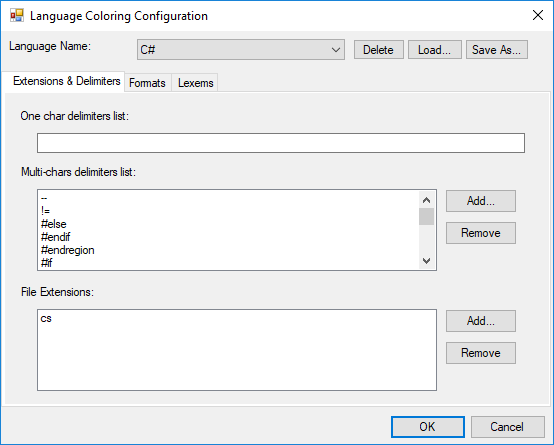Select the #endregion delimiter entry
The image size is (554, 445).
pyautogui.click(x=228, y=250)
